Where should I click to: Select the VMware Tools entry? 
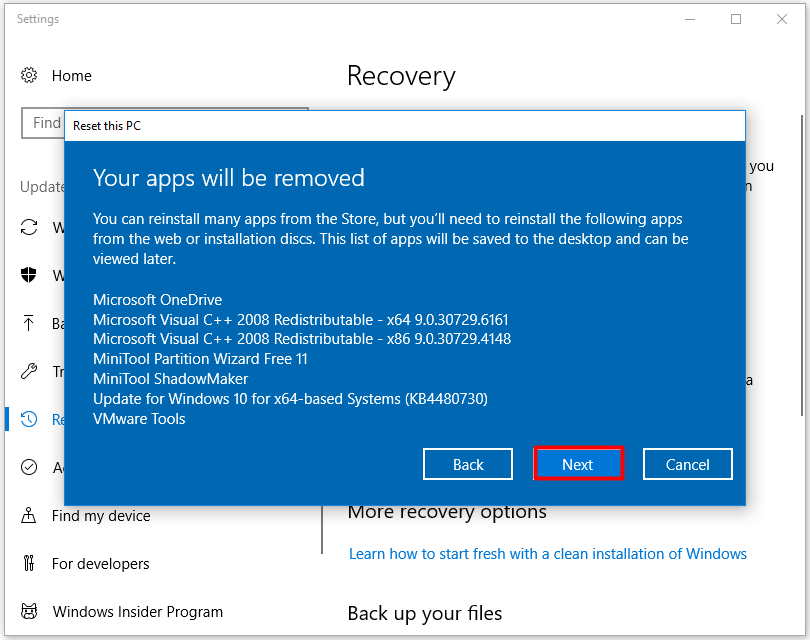[x=139, y=419]
